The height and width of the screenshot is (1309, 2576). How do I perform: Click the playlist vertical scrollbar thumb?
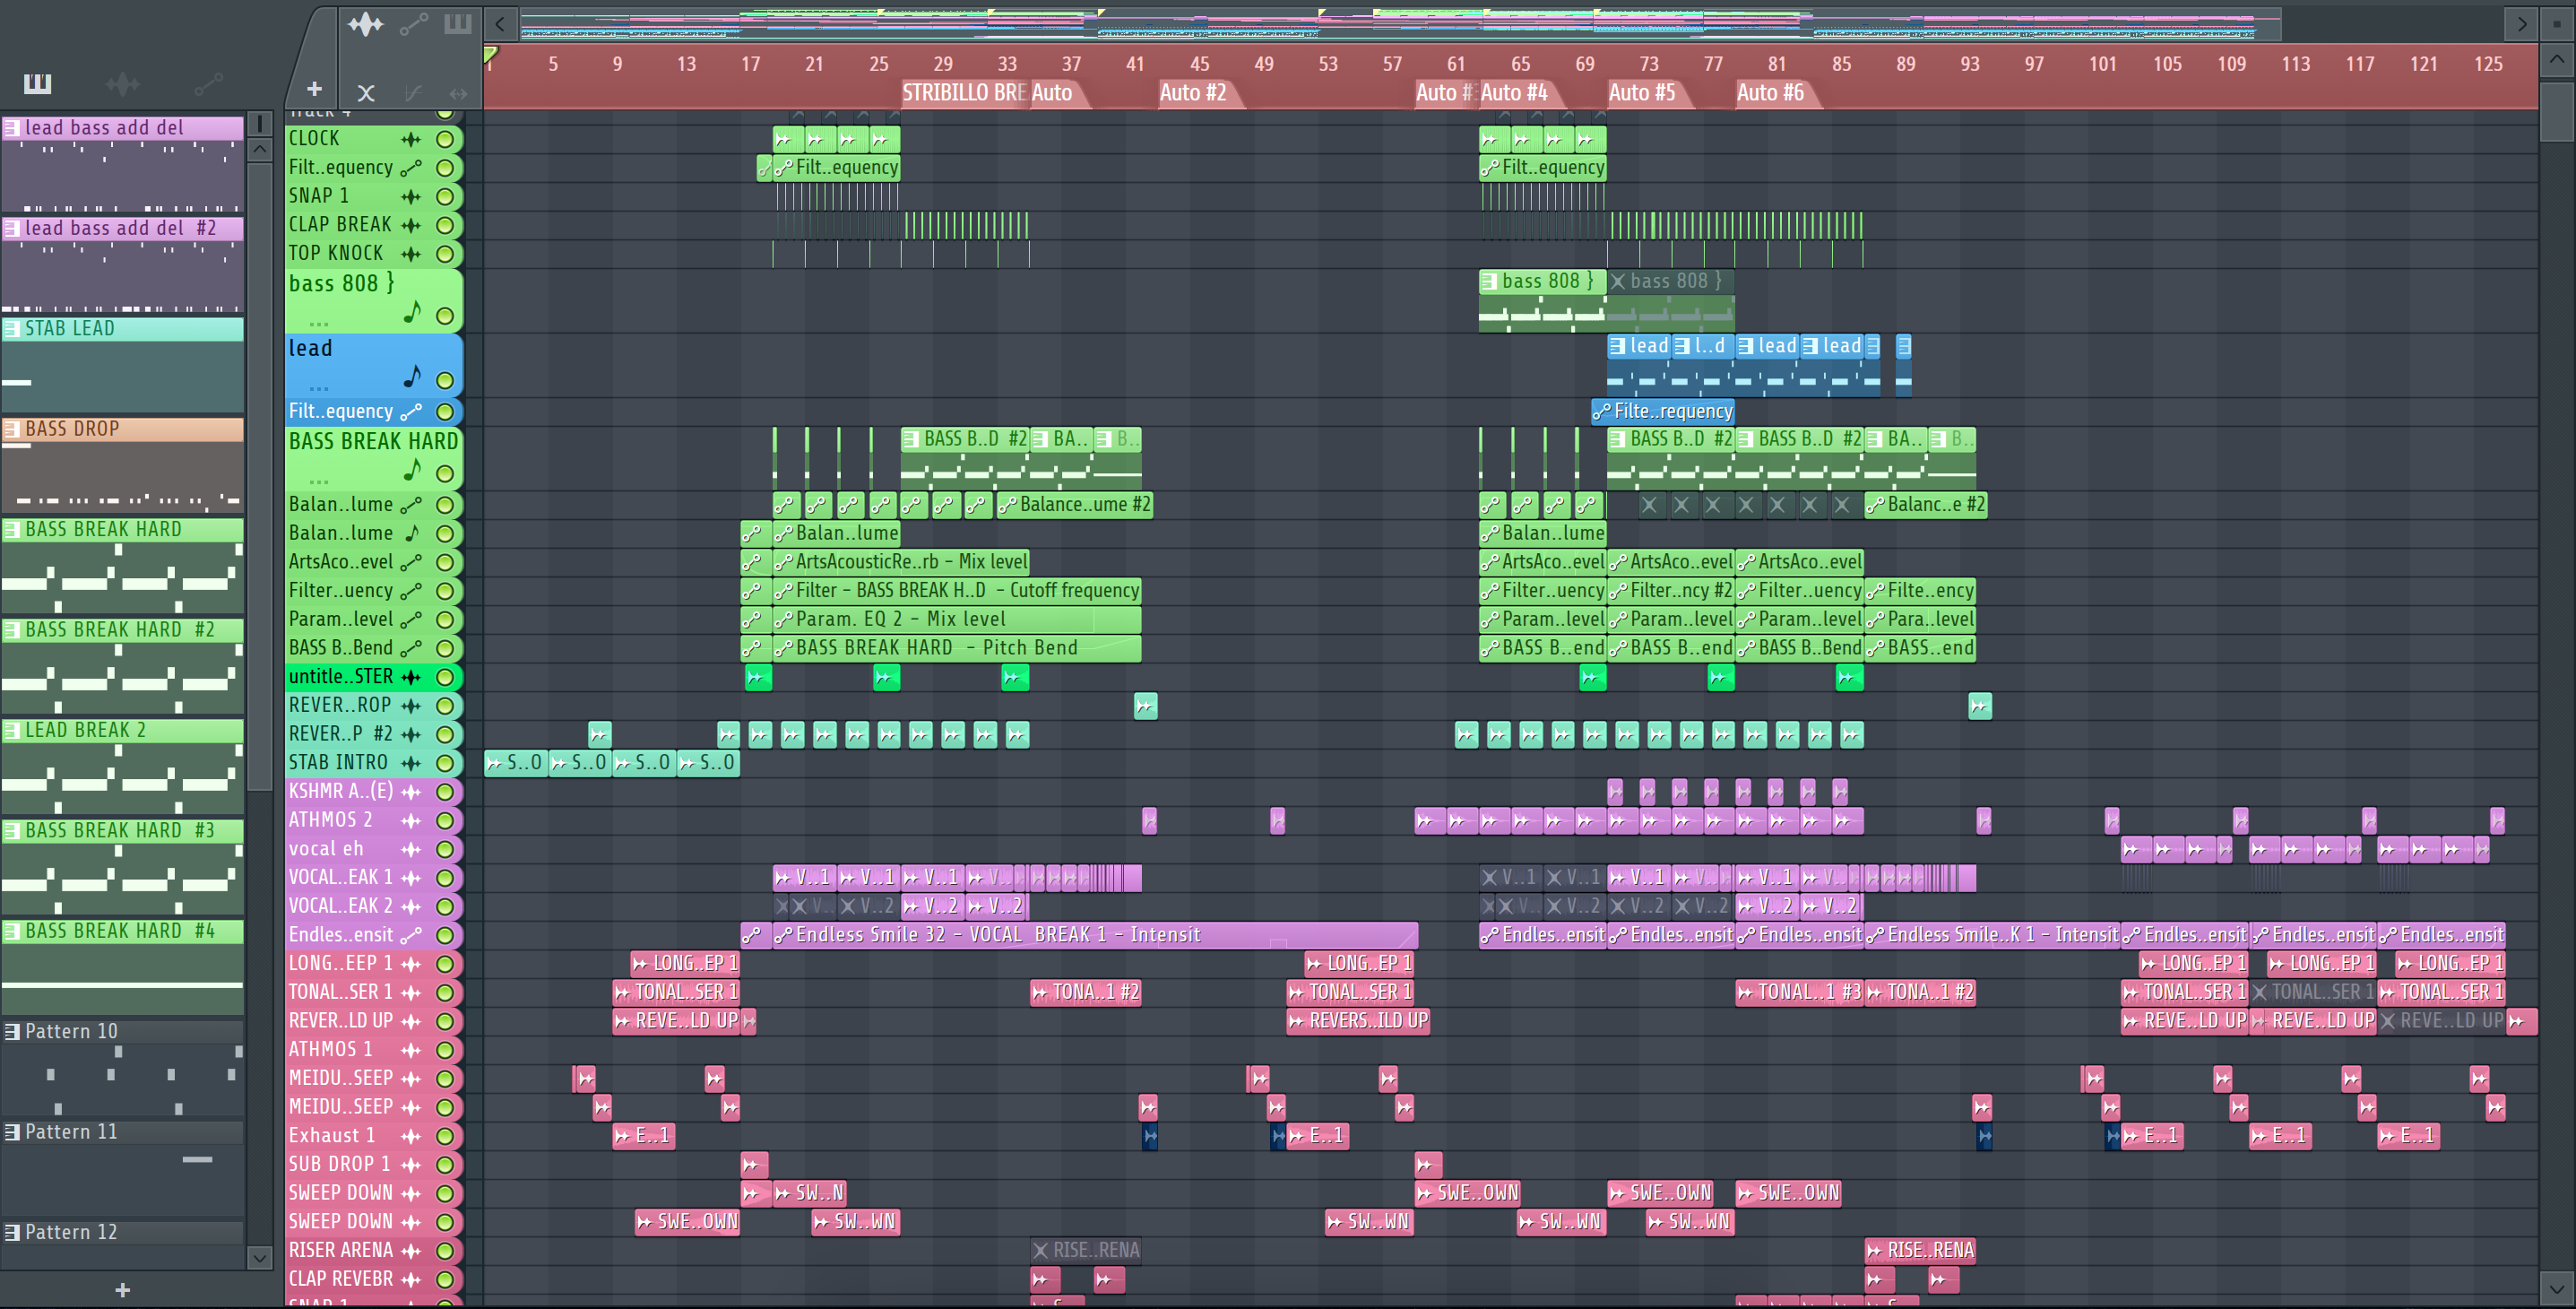click(x=2556, y=111)
